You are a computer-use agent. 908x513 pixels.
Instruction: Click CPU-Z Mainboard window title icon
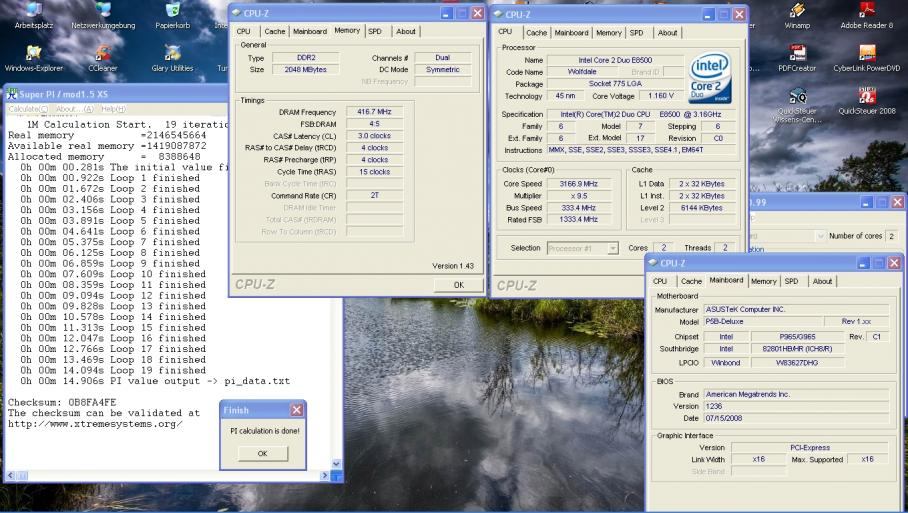pos(653,263)
